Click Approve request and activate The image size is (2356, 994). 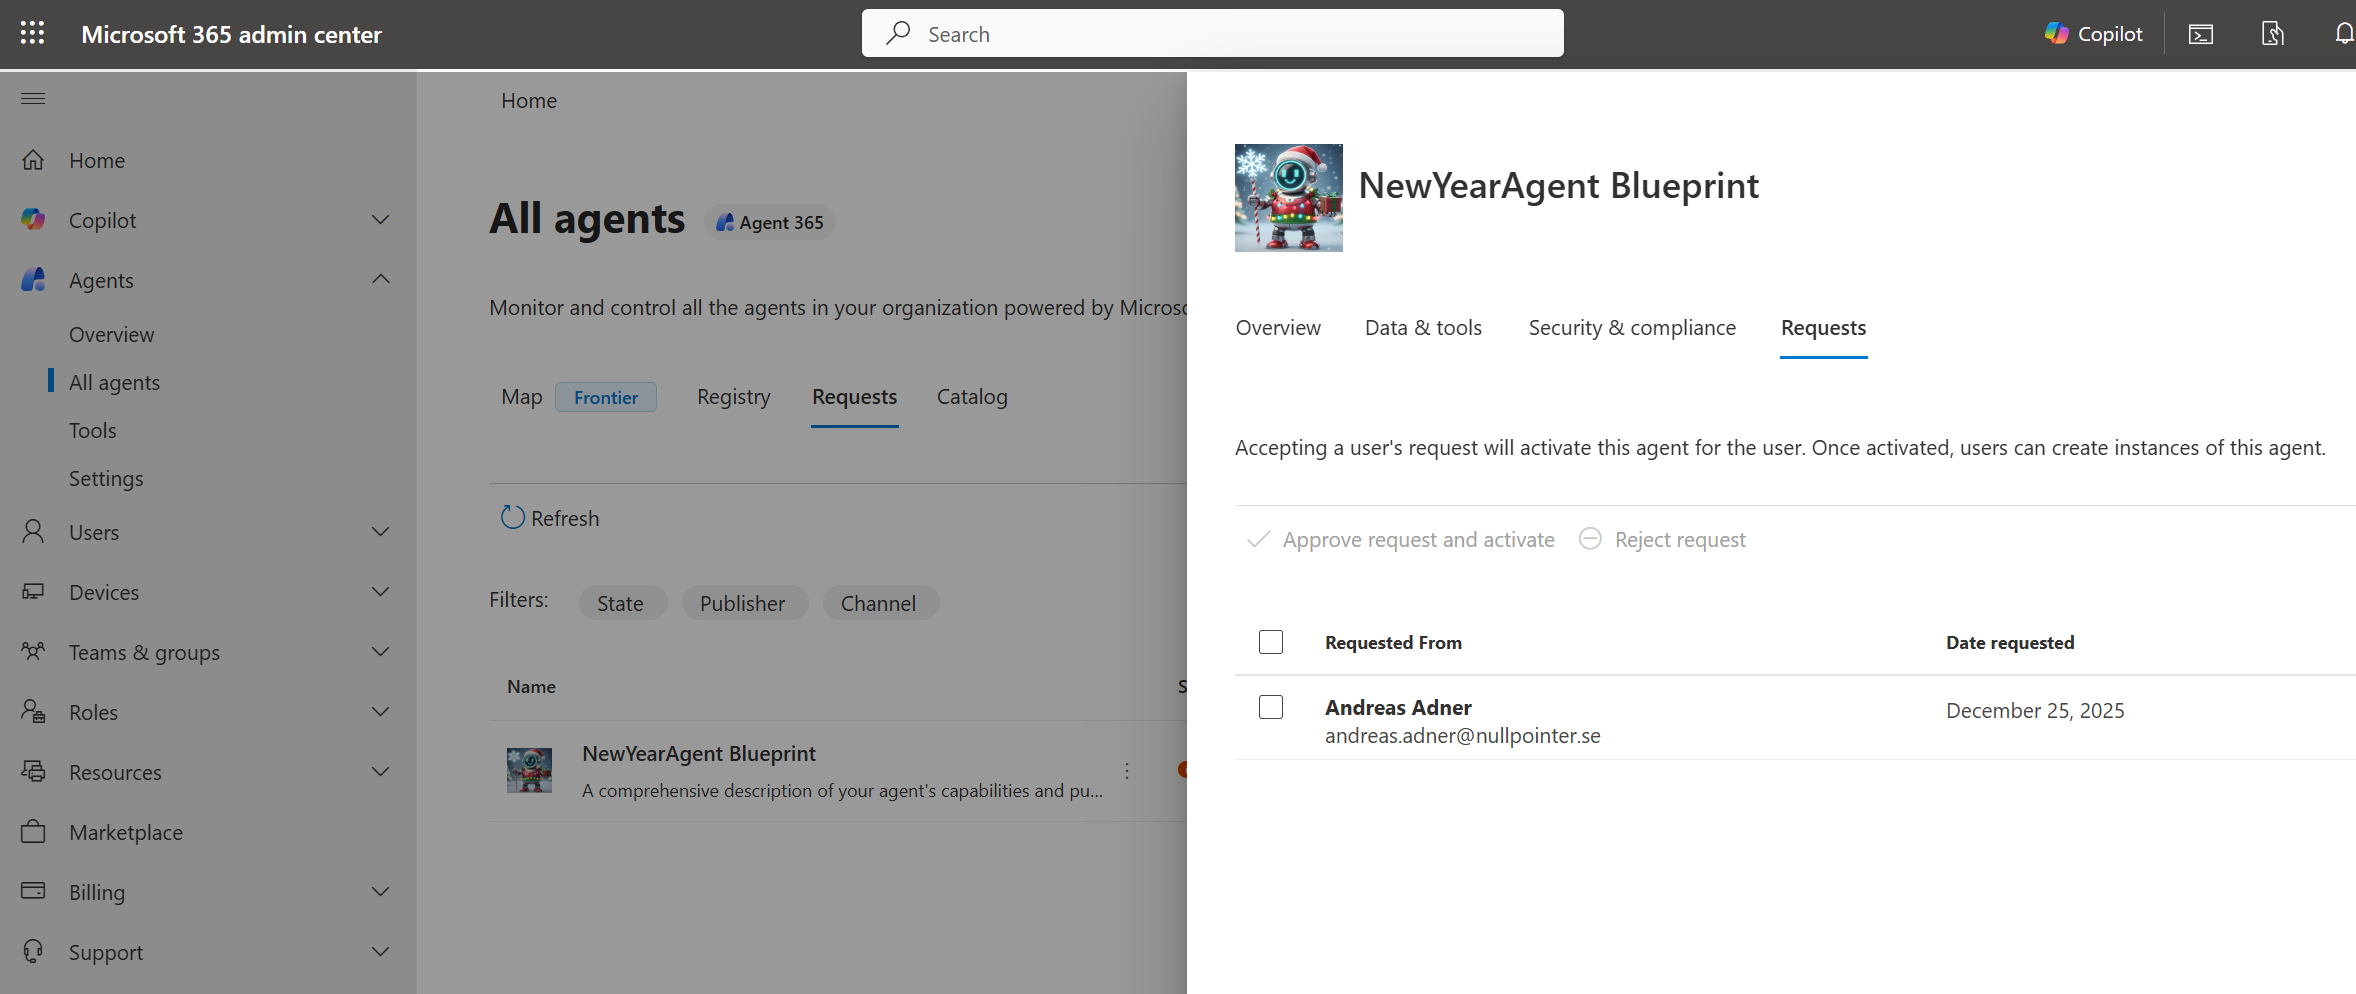1400,540
